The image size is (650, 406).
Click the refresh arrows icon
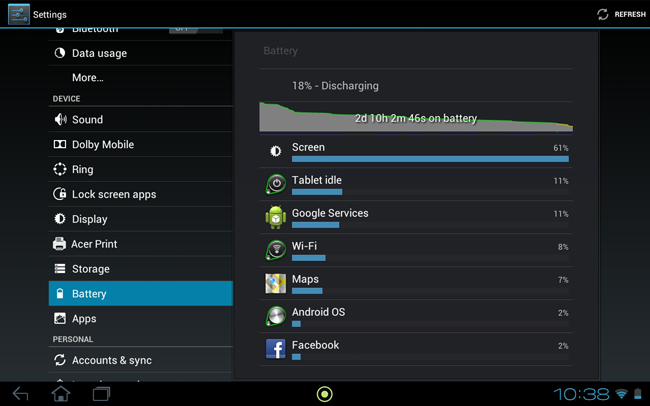click(603, 15)
